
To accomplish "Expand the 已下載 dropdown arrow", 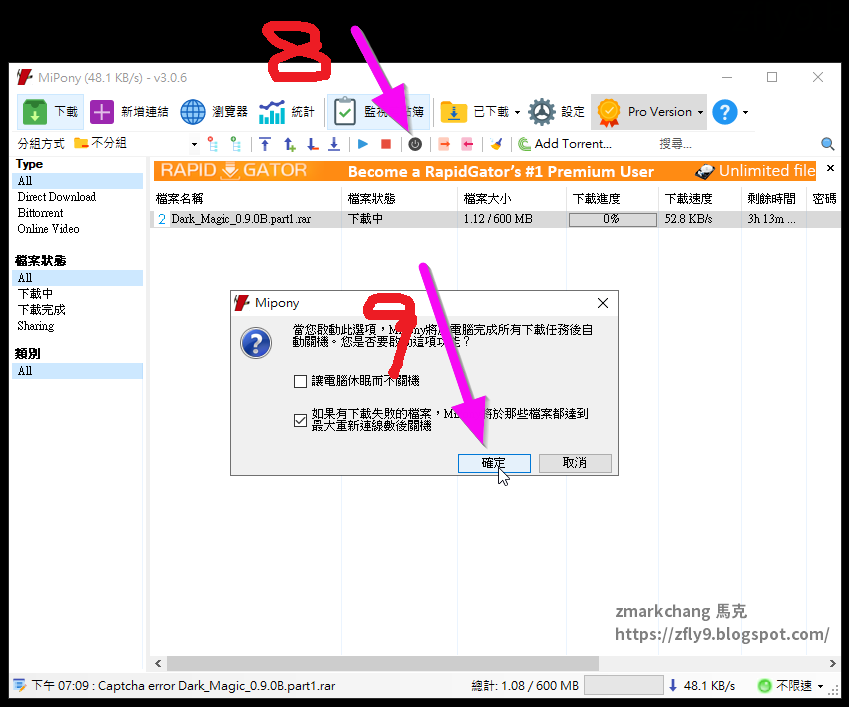I will pyautogui.click(x=517, y=113).
